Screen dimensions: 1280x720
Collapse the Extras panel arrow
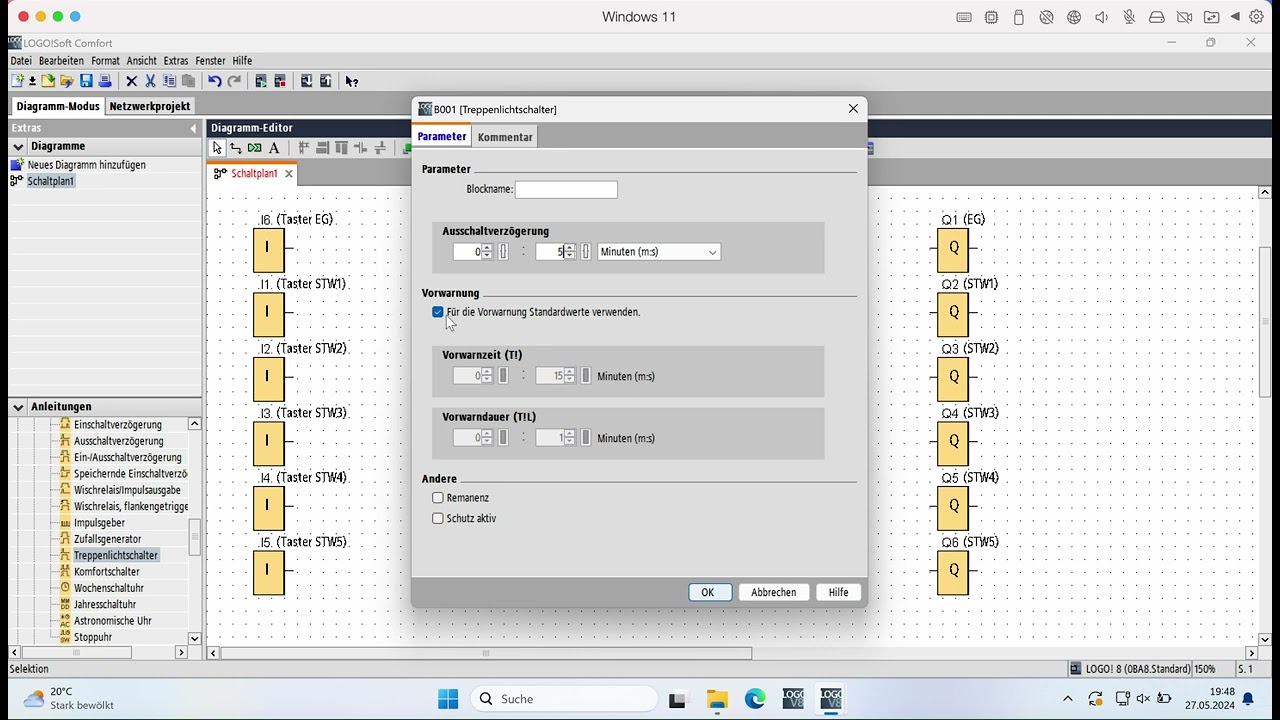(x=193, y=128)
